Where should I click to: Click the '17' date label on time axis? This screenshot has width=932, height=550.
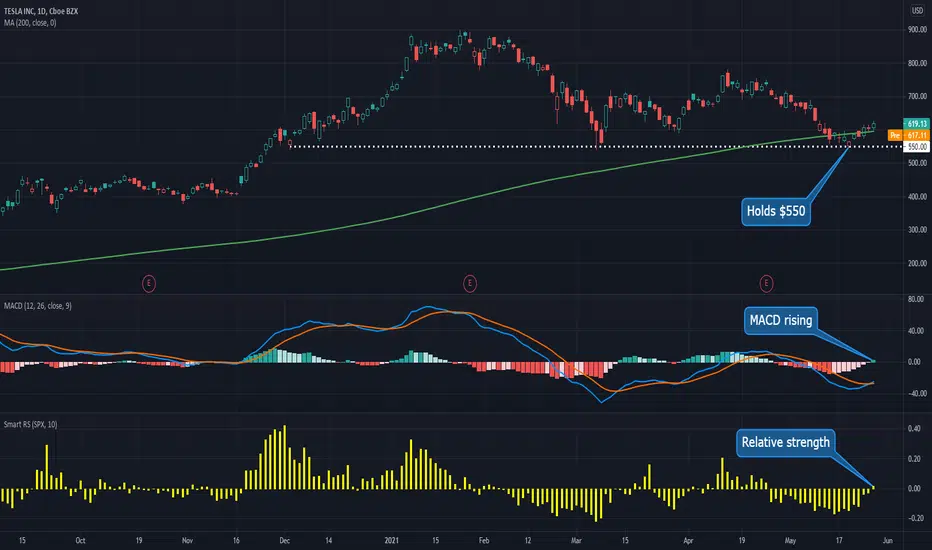coord(839,540)
